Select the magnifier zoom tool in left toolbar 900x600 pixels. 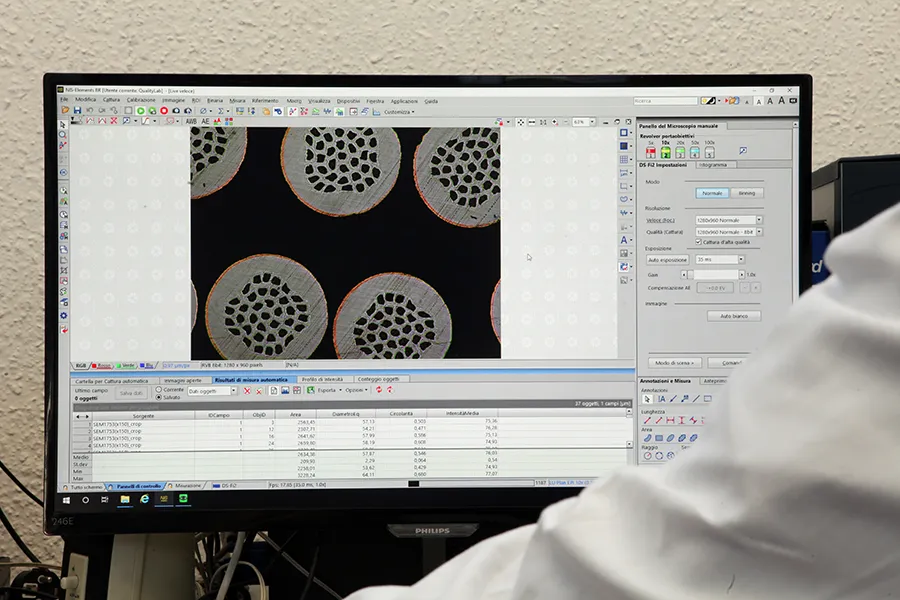tap(63, 135)
